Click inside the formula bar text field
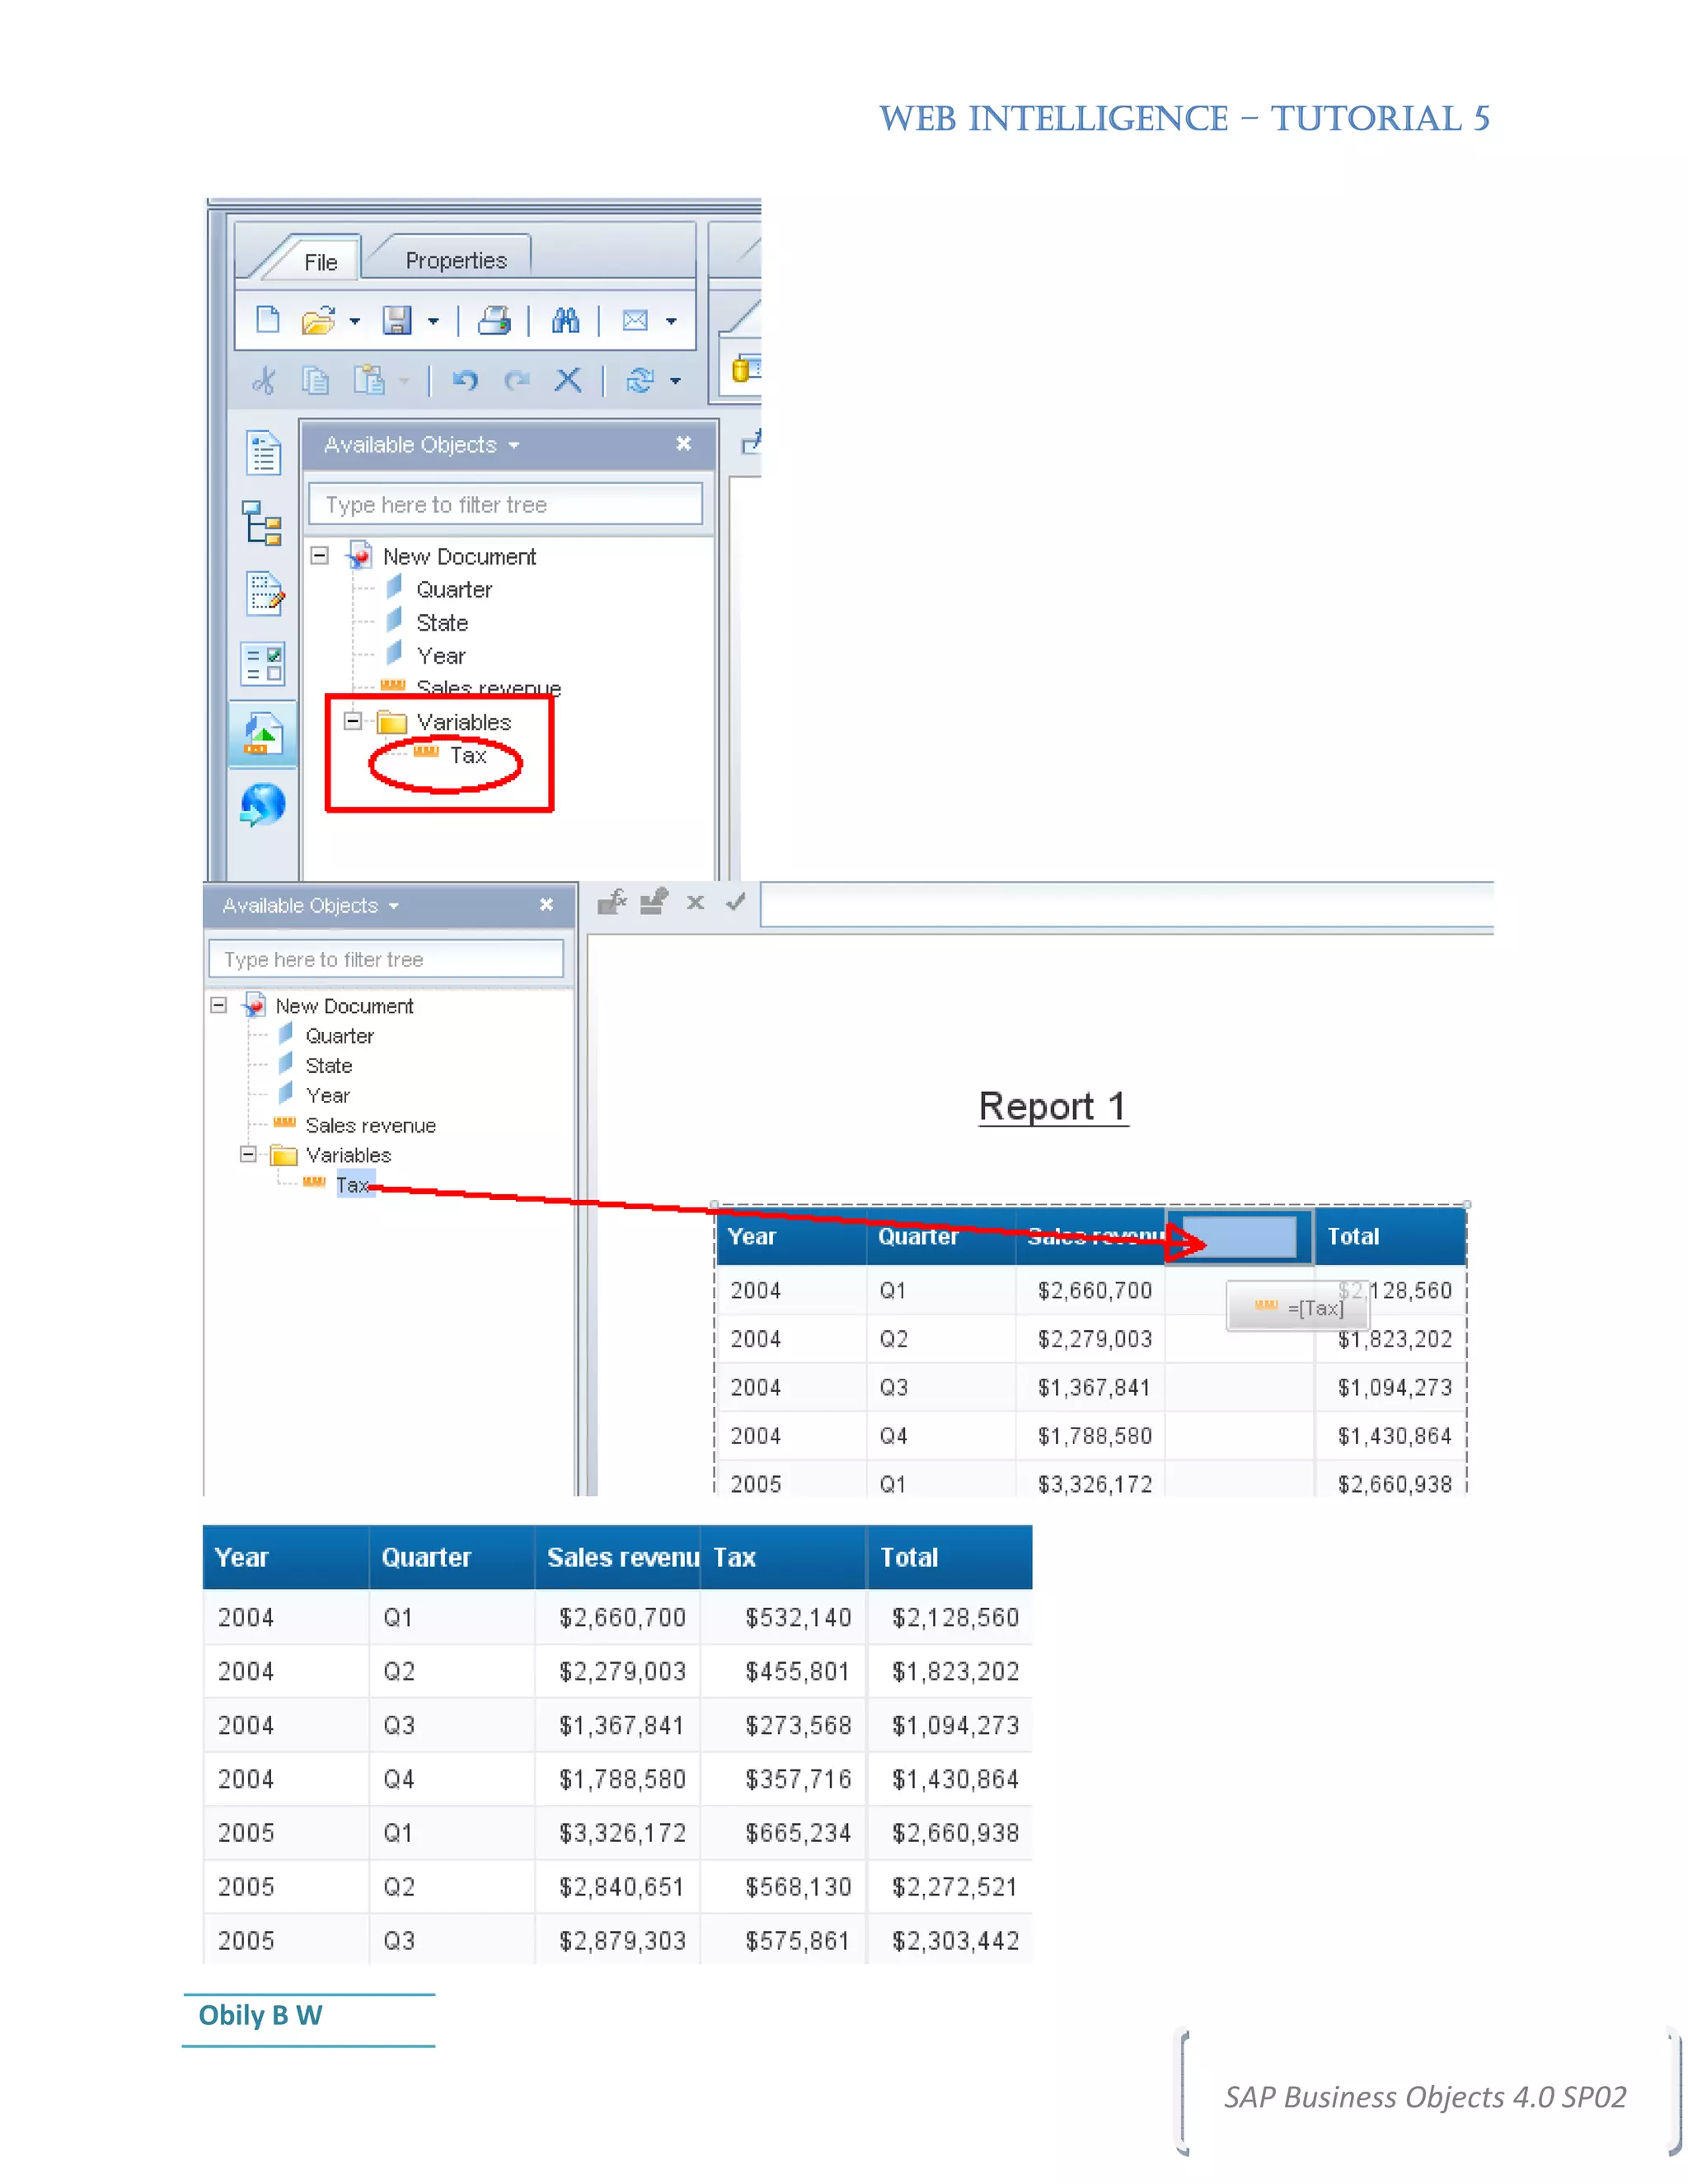 (1127, 904)
